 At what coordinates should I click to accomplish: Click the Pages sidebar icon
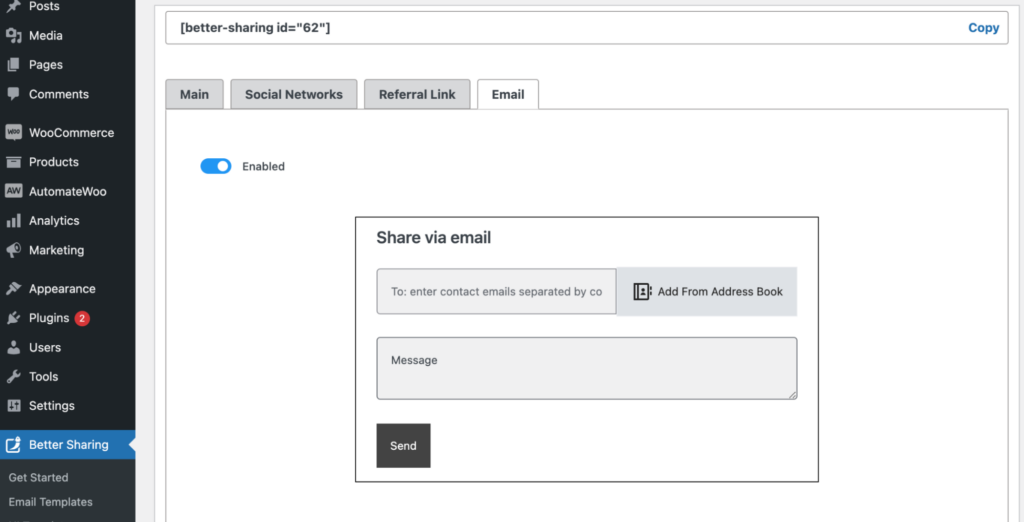pyautogui.click(x=14, y=65)
